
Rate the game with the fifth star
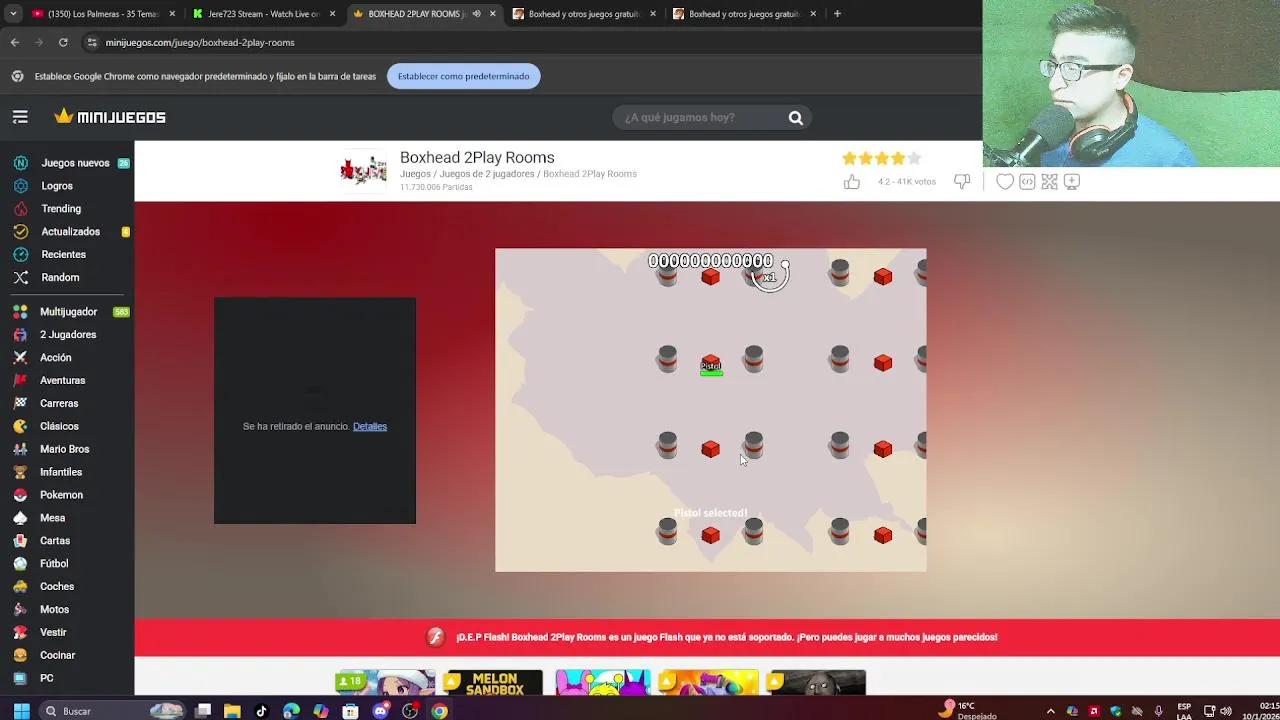coord(914,158)
